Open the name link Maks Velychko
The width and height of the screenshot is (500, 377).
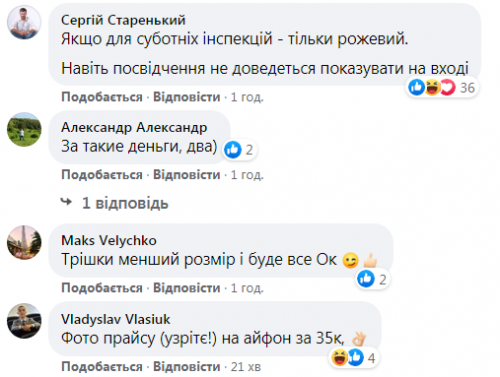click(109, 240)
